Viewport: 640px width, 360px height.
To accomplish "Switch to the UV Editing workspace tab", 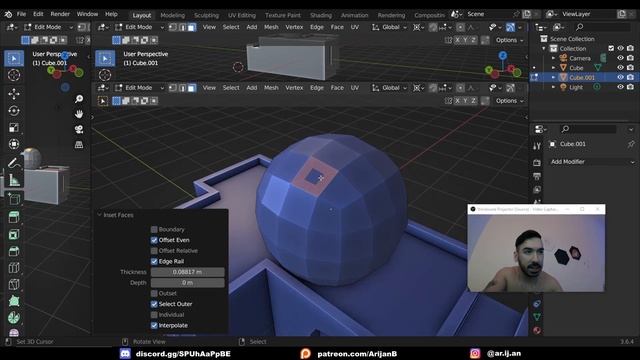I will click(x=242, y=15).
